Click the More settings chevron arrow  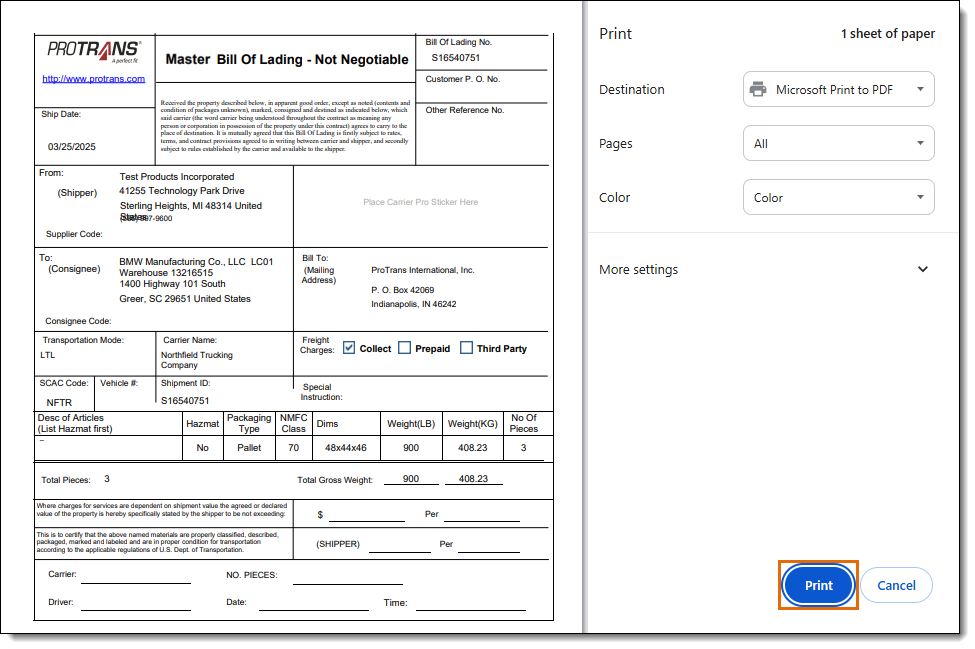tap(923, 269)
